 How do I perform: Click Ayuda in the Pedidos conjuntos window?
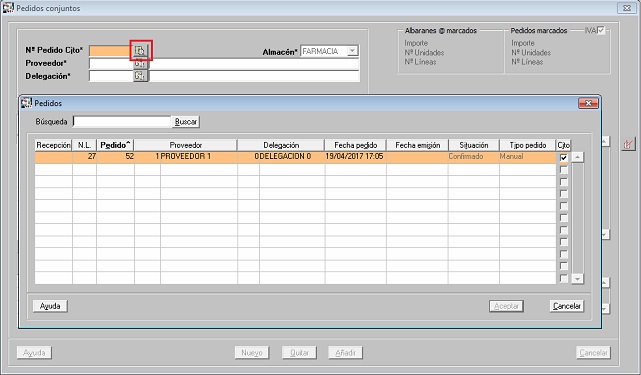click(x=34, y=353)
